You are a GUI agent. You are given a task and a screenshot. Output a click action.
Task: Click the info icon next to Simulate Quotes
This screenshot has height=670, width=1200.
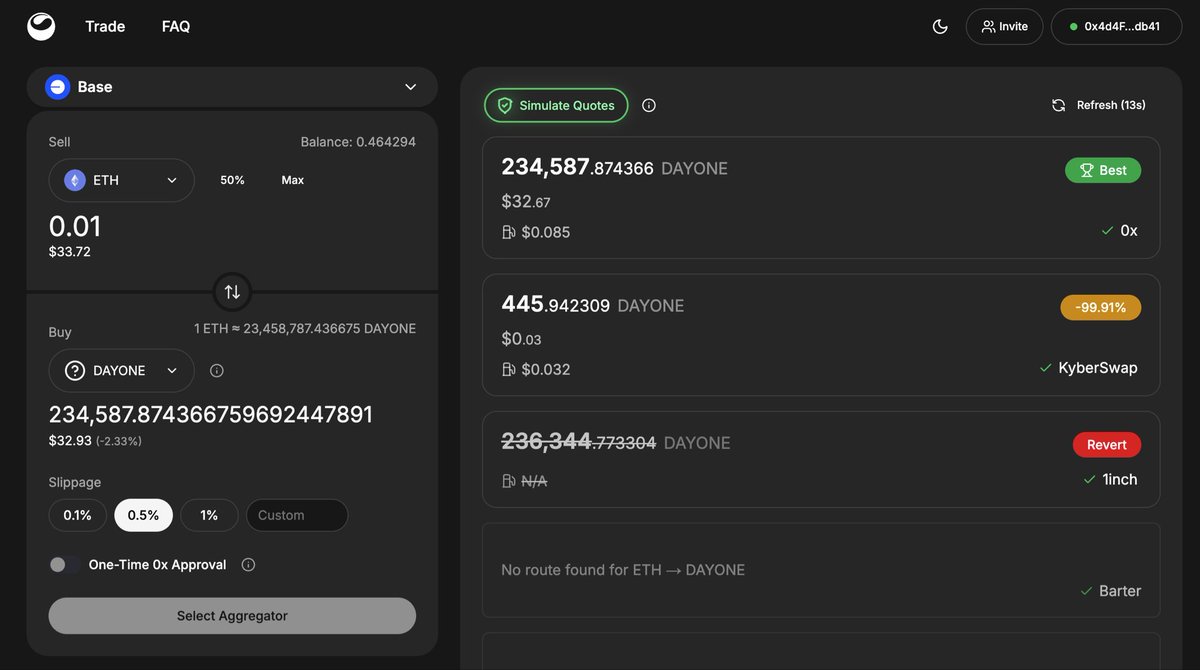(x=649, y=105)
